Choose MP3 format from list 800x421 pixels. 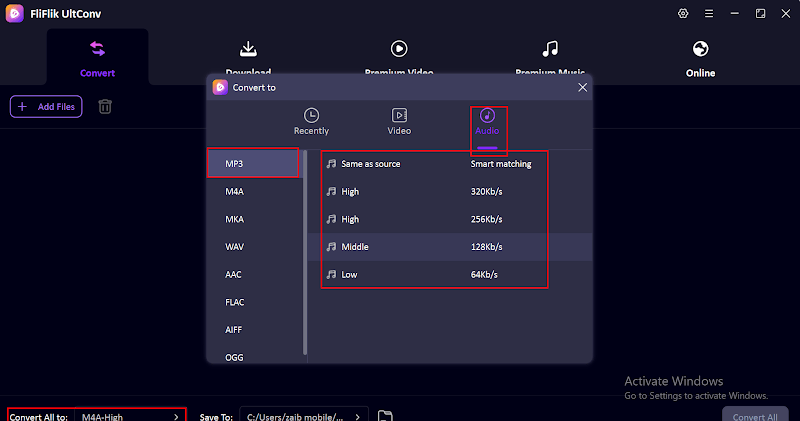[254, 164]
